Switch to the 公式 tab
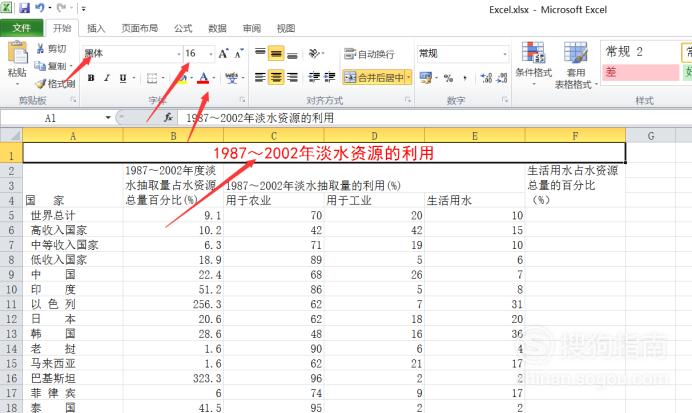Image resolution: width=692 pixels, height=413 pixels. [183, 28]
